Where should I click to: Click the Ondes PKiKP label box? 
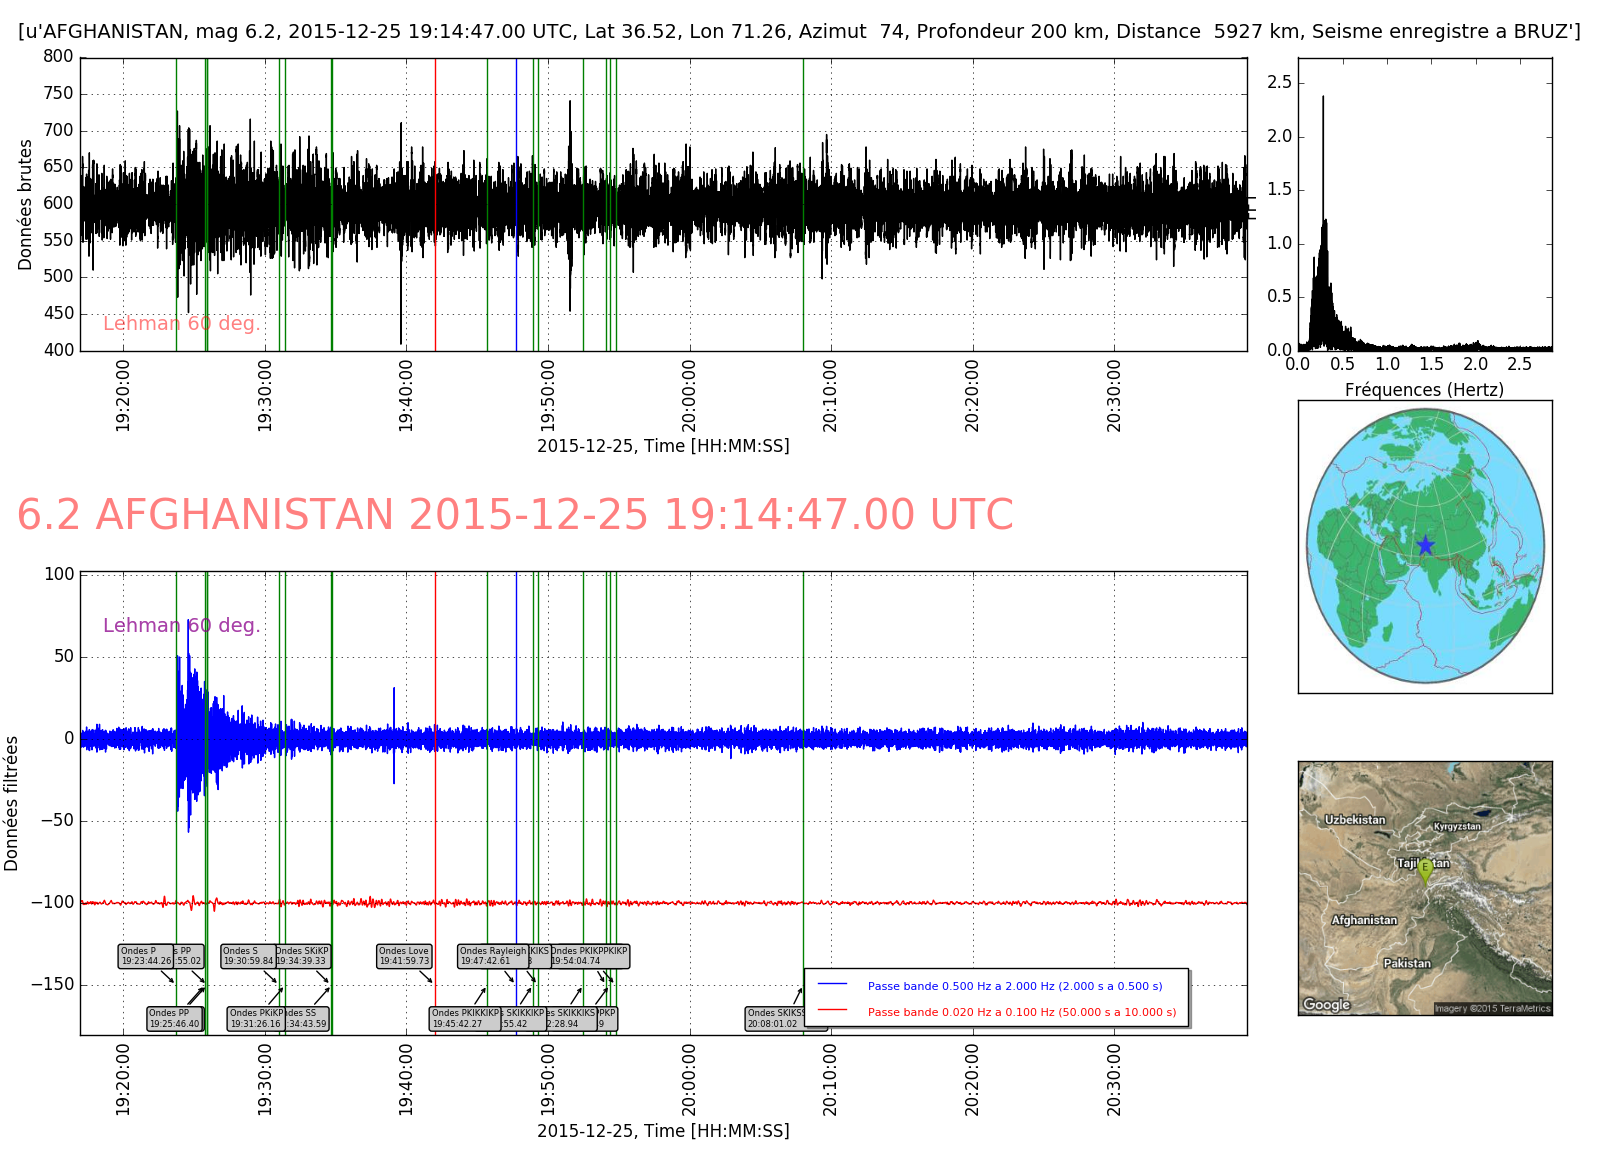[x=256, y=1018]
